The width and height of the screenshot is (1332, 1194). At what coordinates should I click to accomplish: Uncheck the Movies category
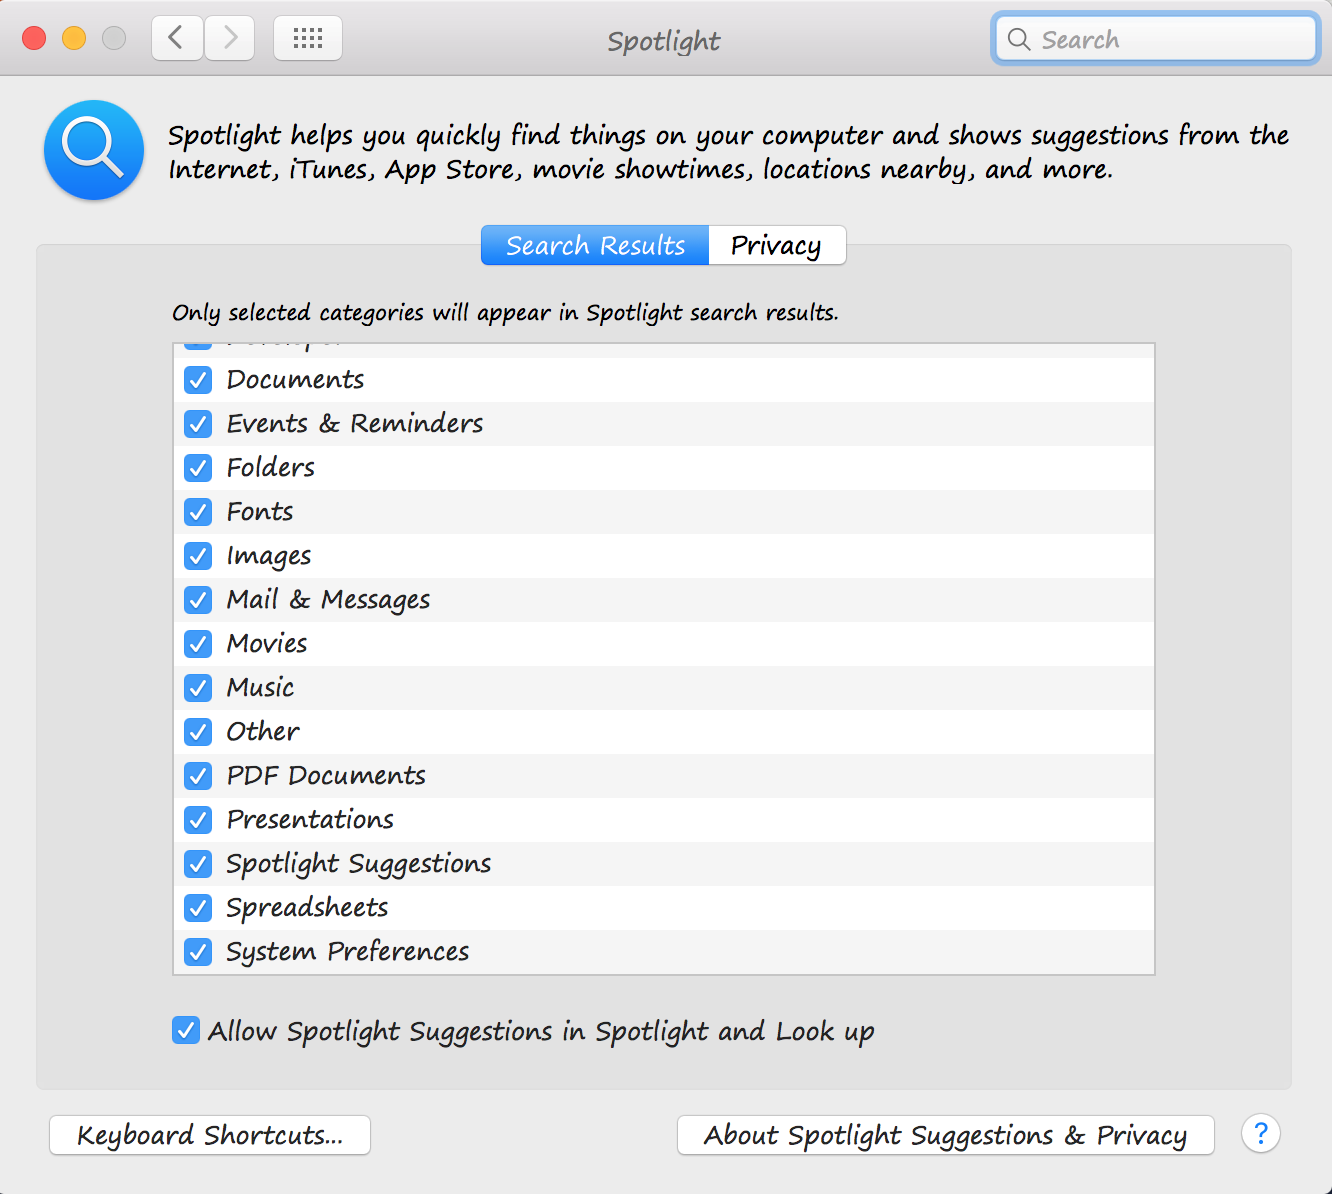click(x=198, y=644)
